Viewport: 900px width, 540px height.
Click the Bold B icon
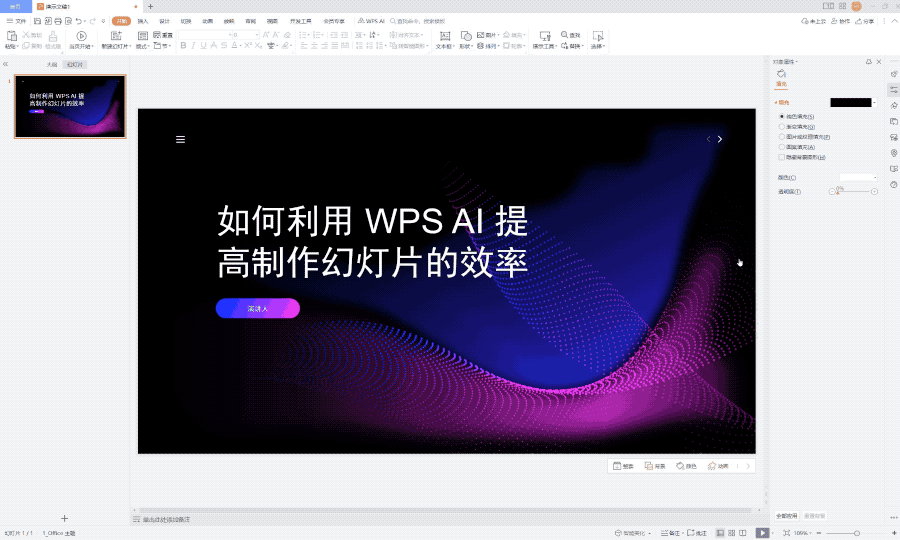pyautogui.click(x=183, y=45)
